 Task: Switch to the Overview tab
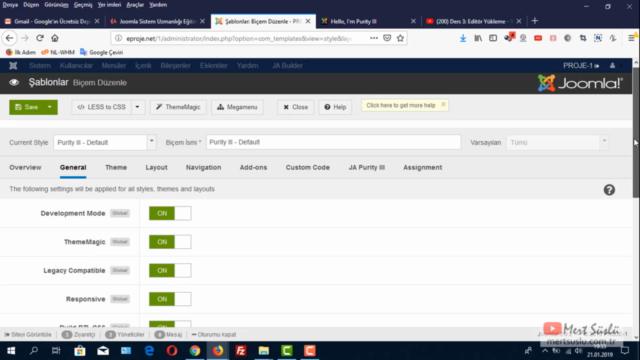click(25, 167)
